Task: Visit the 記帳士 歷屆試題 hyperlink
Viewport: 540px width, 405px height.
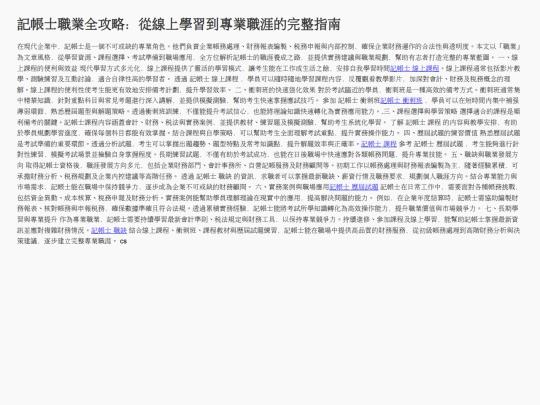Action: 354,187
